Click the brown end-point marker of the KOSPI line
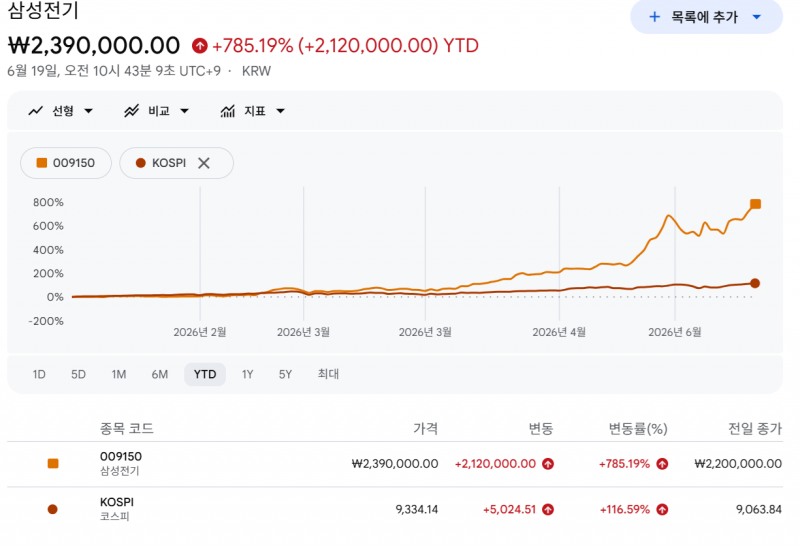Image resolution: width=800 pixels, height=546 pixels. (x=755, y=283)
